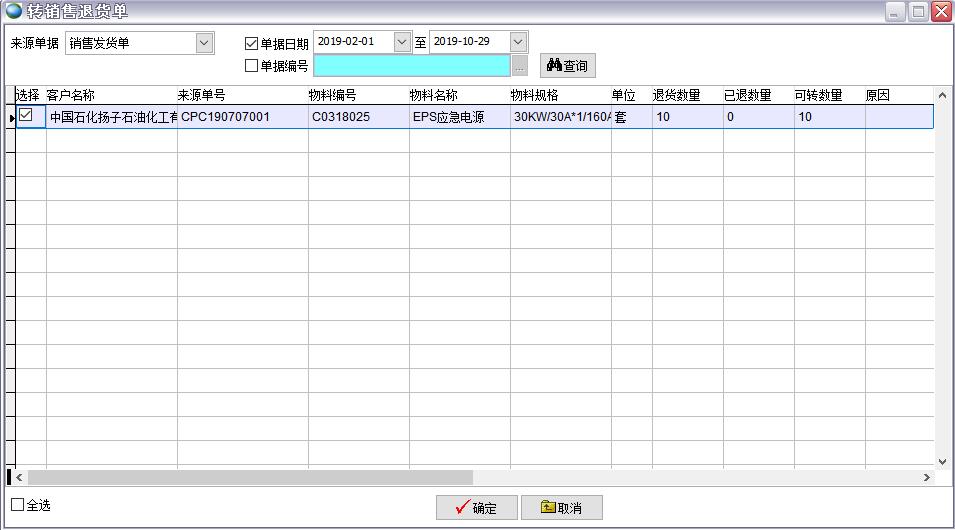Check the 全选 select all checkbox
Screen dimensions: 955x530
pos(18,505)
